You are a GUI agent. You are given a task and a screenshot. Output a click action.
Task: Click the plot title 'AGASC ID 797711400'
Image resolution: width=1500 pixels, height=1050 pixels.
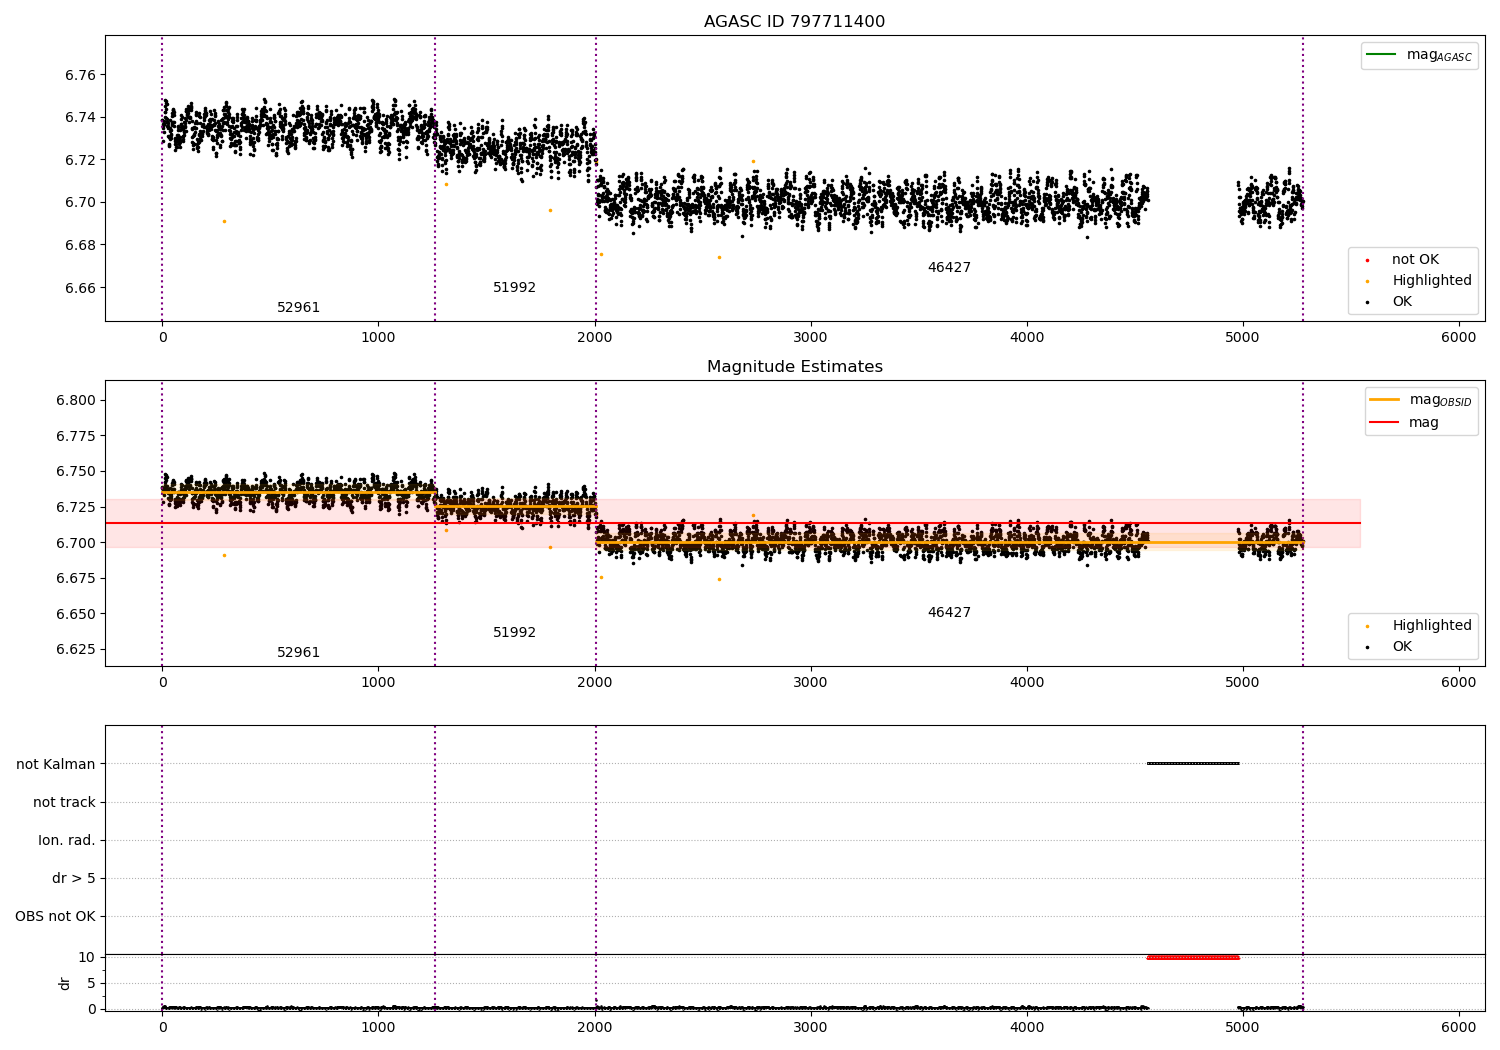pos(794,22)
